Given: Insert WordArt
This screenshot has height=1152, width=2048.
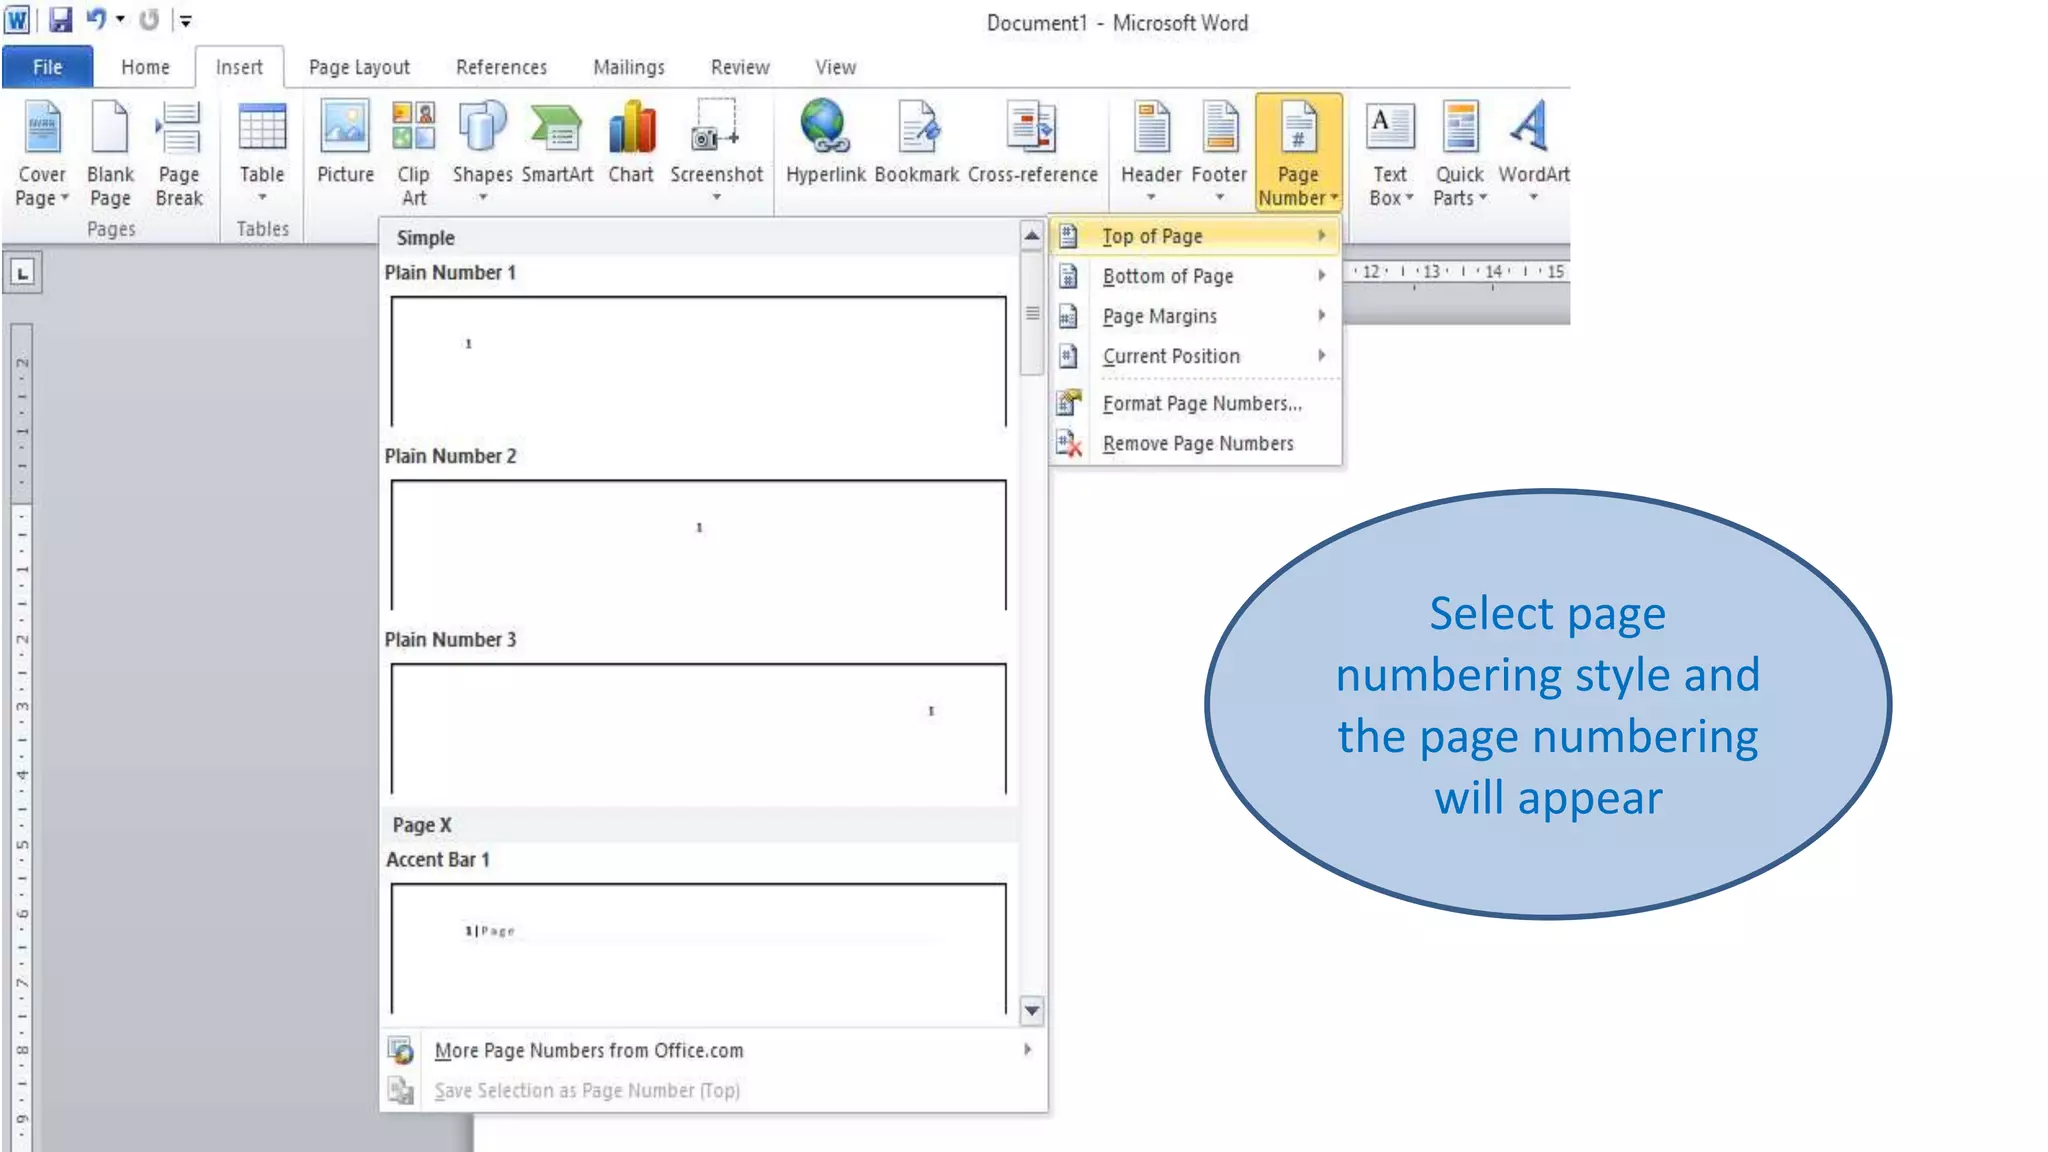Looking at the screenshot, I should (x=1533, y=152).
